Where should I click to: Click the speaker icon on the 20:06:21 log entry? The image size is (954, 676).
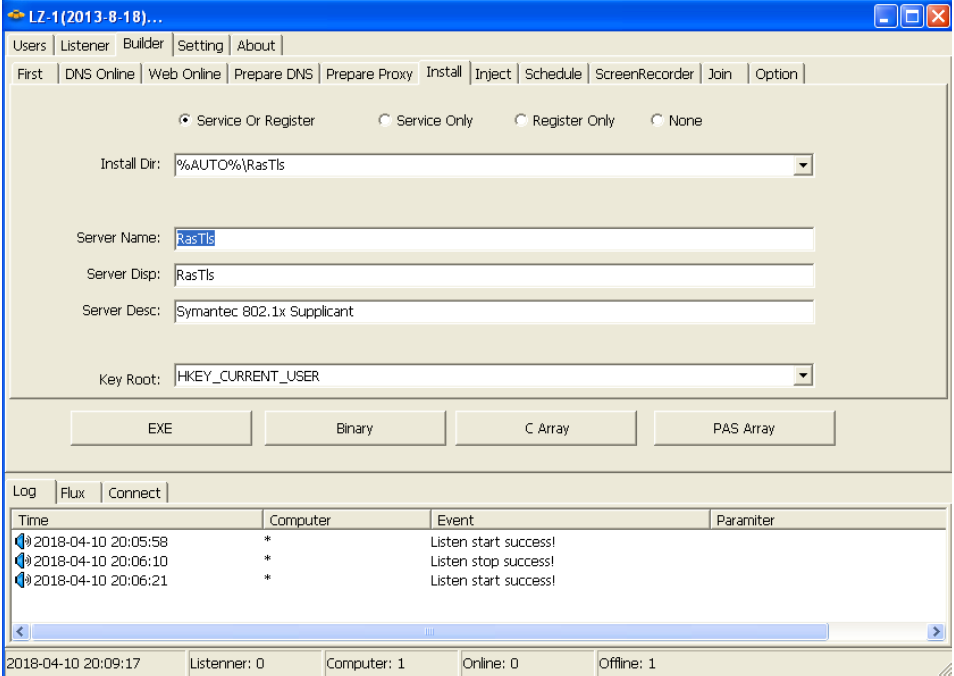coord(22,580)
